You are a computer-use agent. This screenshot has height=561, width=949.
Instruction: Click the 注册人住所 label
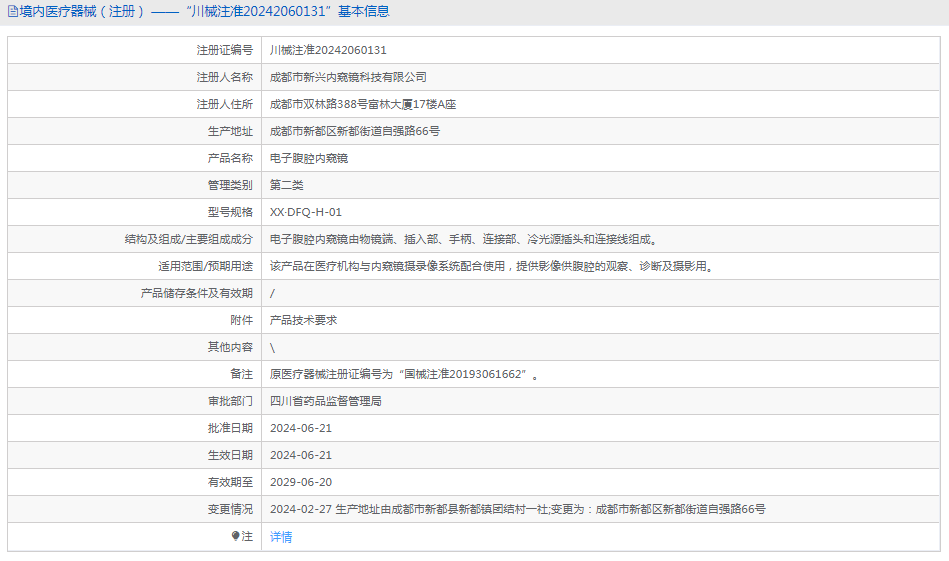pos(225,104)
